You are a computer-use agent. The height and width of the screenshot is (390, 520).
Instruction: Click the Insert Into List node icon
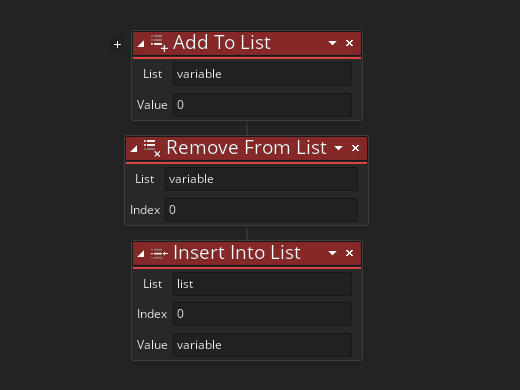[x=159, y=254]
